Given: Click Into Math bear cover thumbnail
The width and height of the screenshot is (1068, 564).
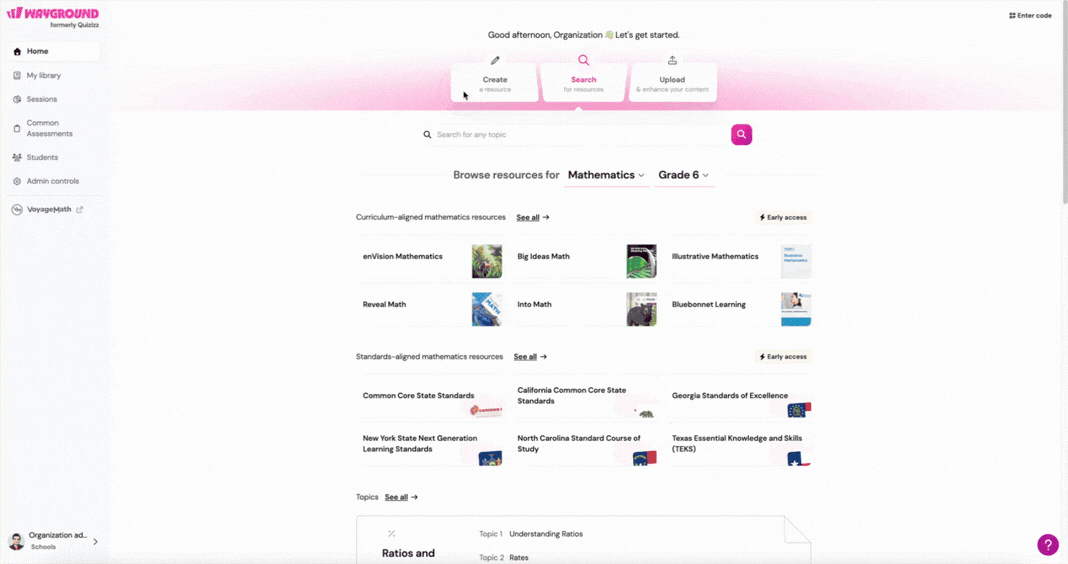Looking at the screenshot, I should point(642,310).
